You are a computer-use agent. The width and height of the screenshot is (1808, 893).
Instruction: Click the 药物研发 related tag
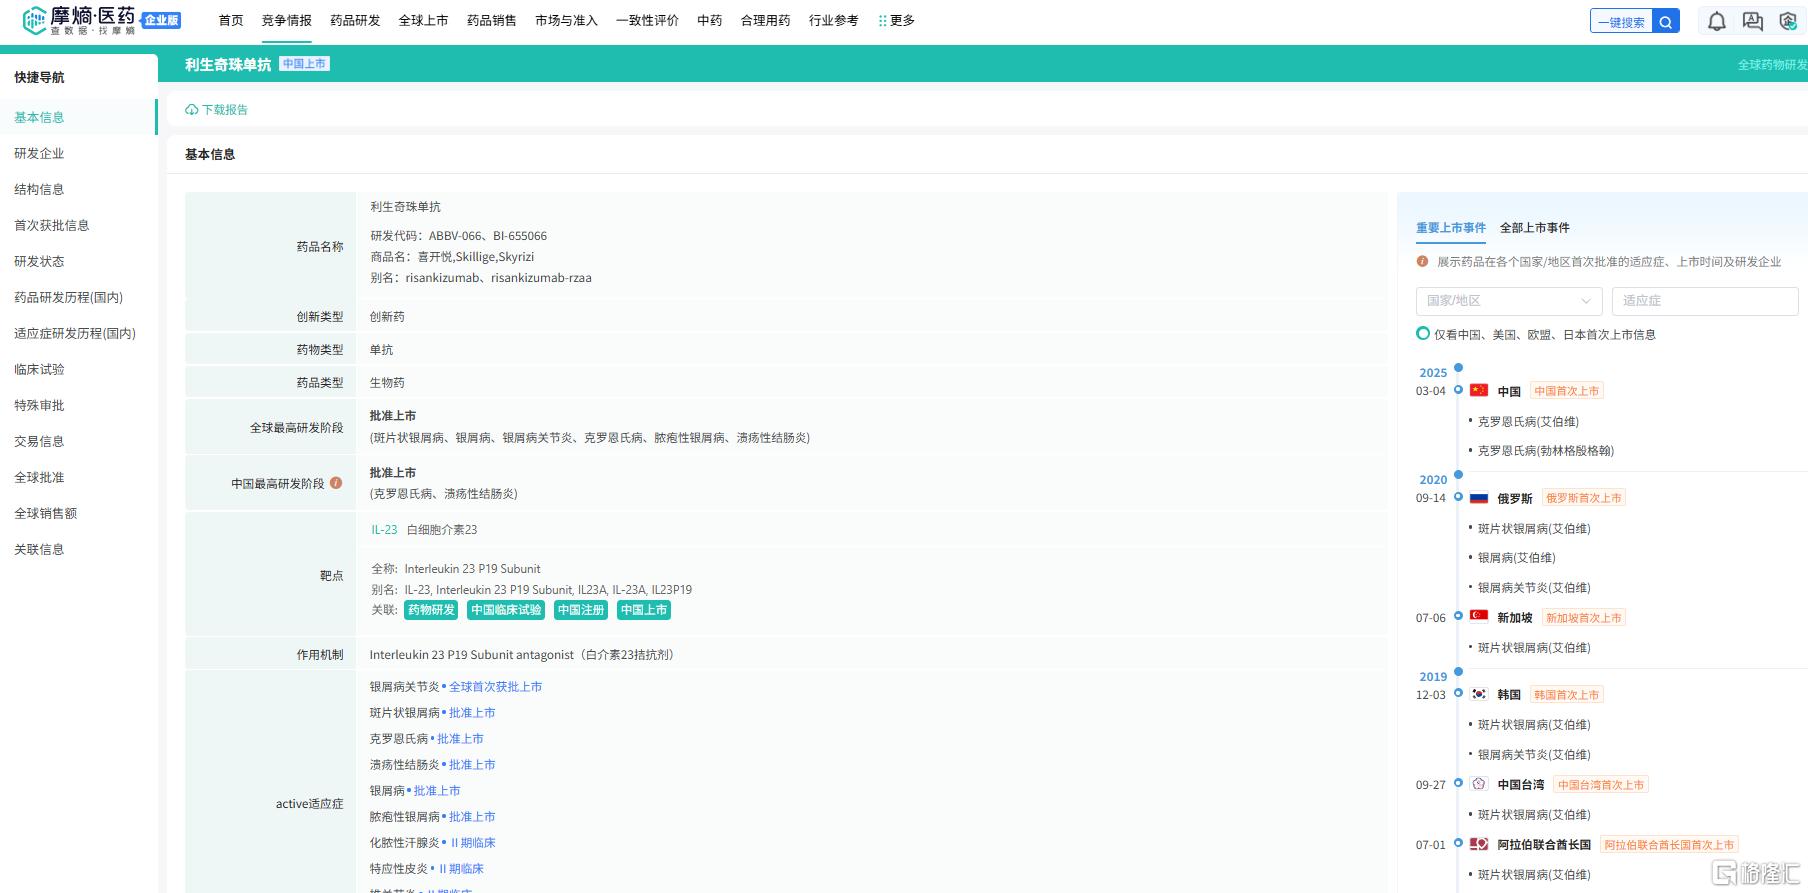click(x=431, y=610)
